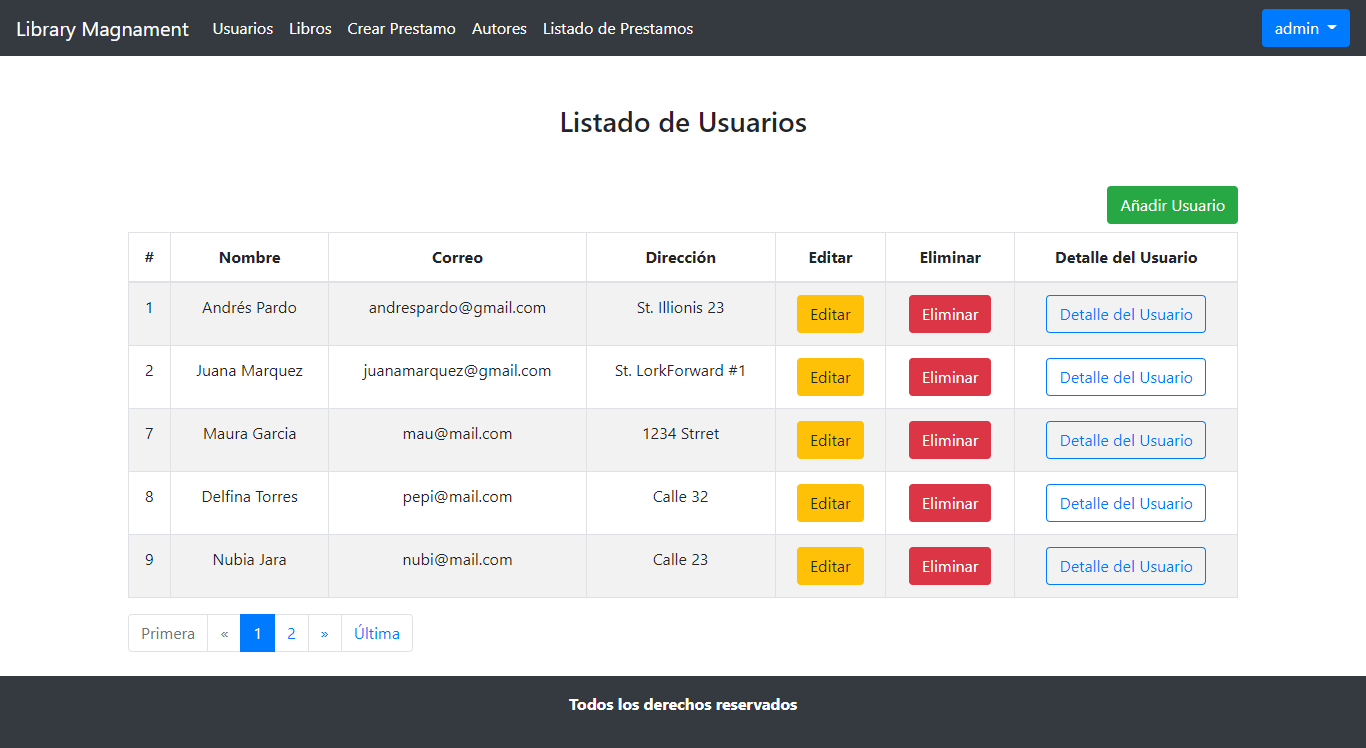Click the address Calle 32
The width and height of the screenshot is (1366, 748).
(680, 497)
